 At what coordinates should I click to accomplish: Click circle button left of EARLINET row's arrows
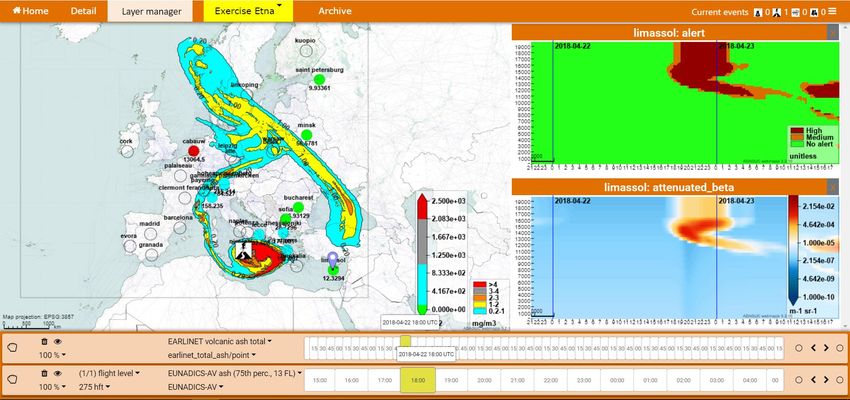[799, 348]
